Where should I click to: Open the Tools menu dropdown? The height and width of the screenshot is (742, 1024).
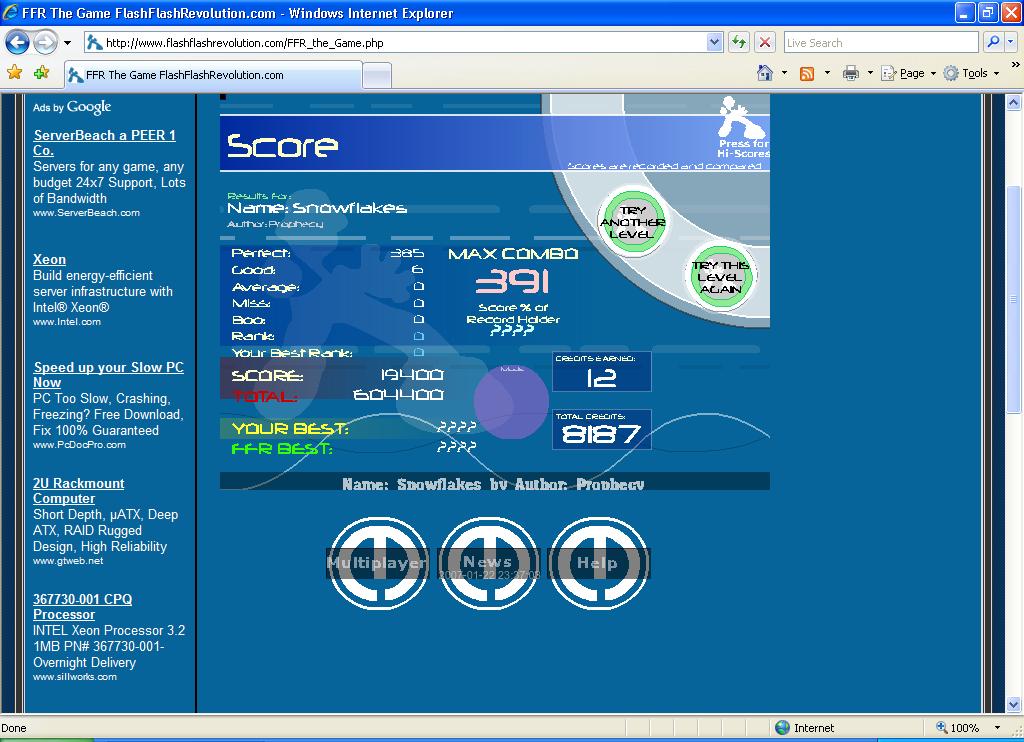(x=972, y=73)
